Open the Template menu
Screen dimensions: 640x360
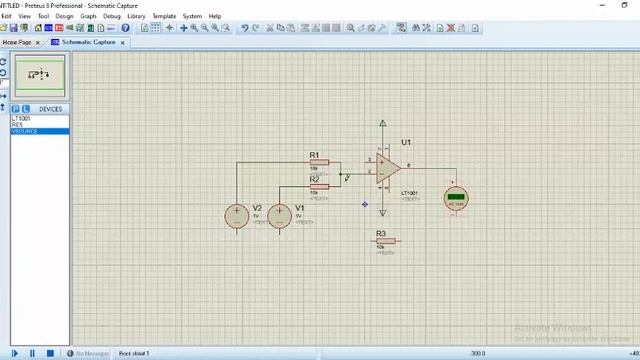164,16
